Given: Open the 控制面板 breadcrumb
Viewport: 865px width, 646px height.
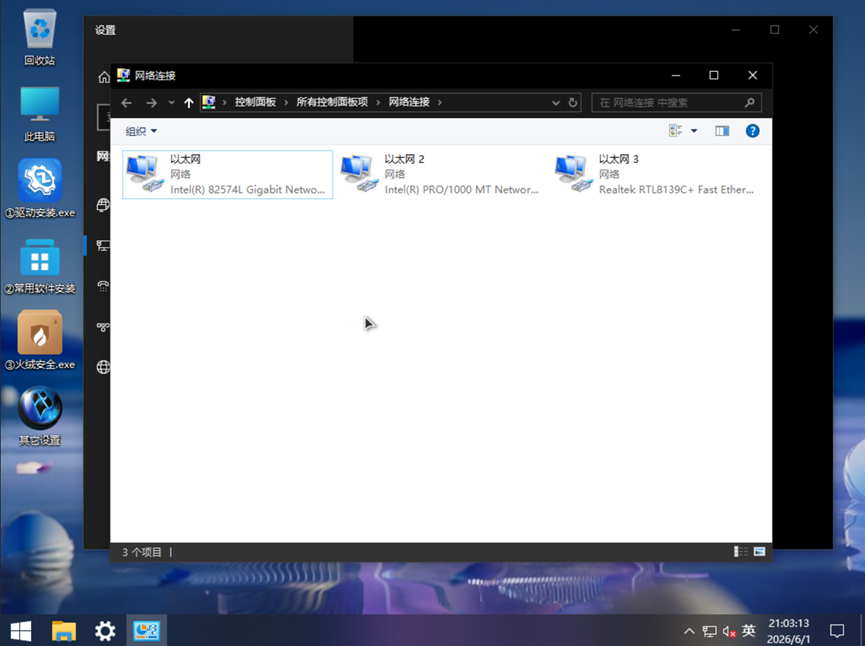Looking at the screenshot, I should (255, 102).
